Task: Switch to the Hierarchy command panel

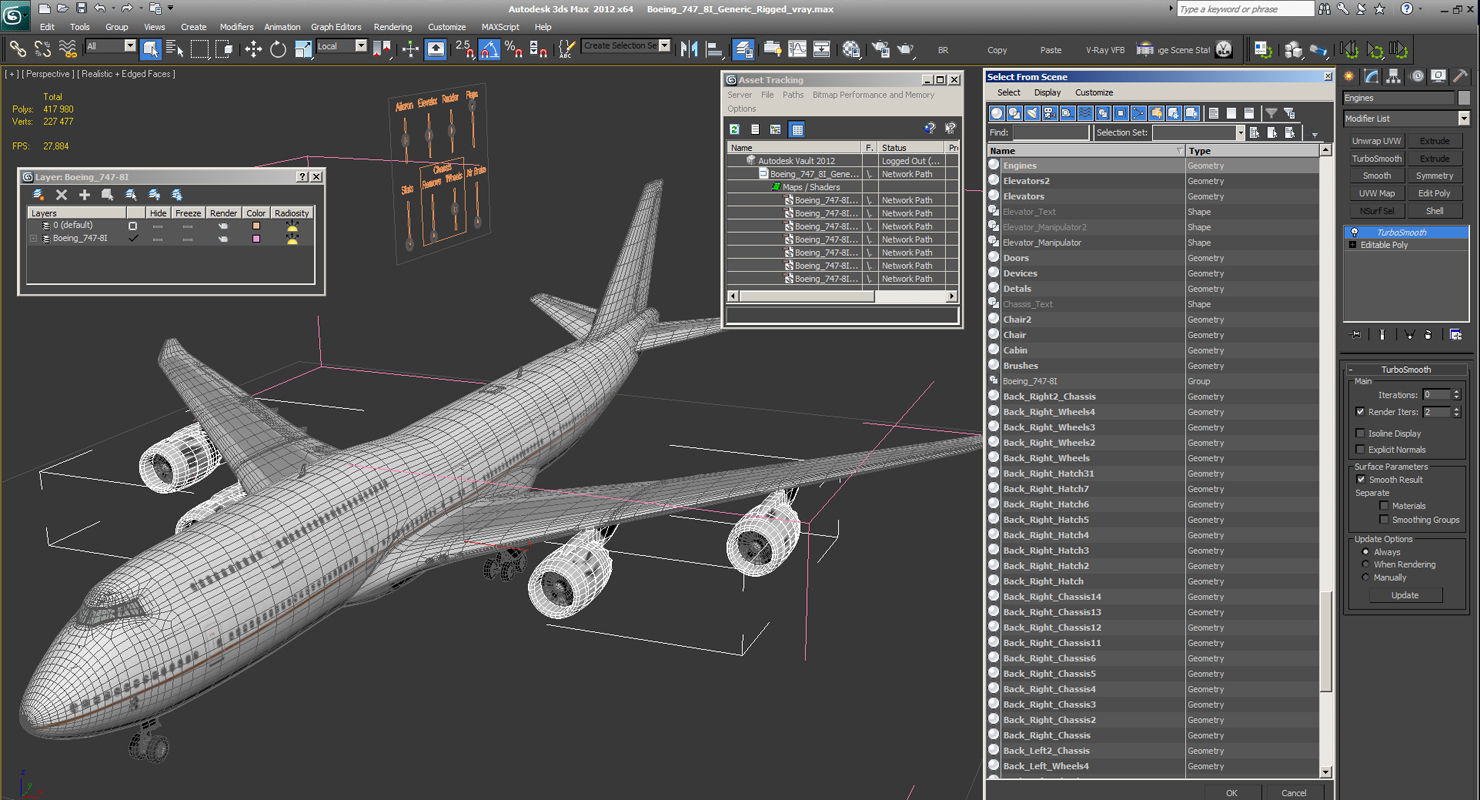Action: coord(1393,76)
